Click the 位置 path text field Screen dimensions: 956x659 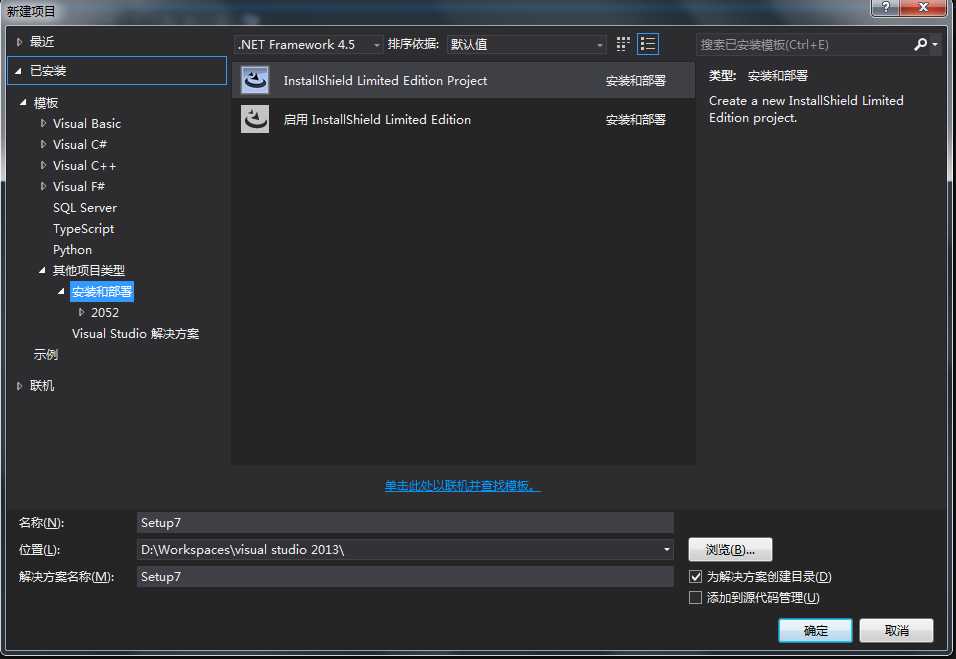tap(399, 549)
